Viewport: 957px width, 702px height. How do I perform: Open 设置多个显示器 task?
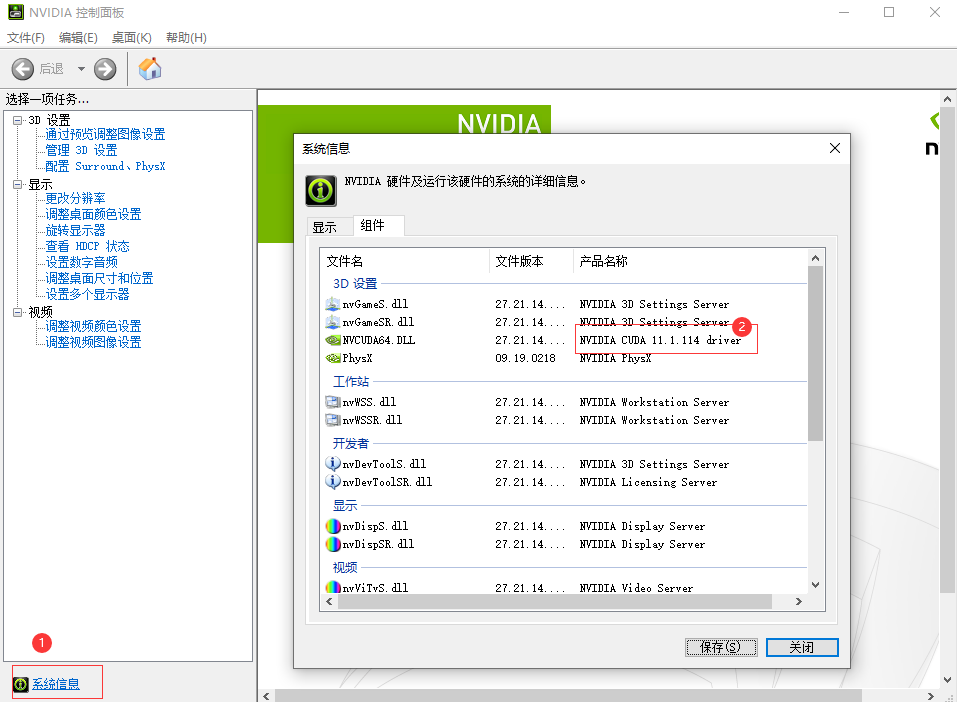(x=87, y=294)
